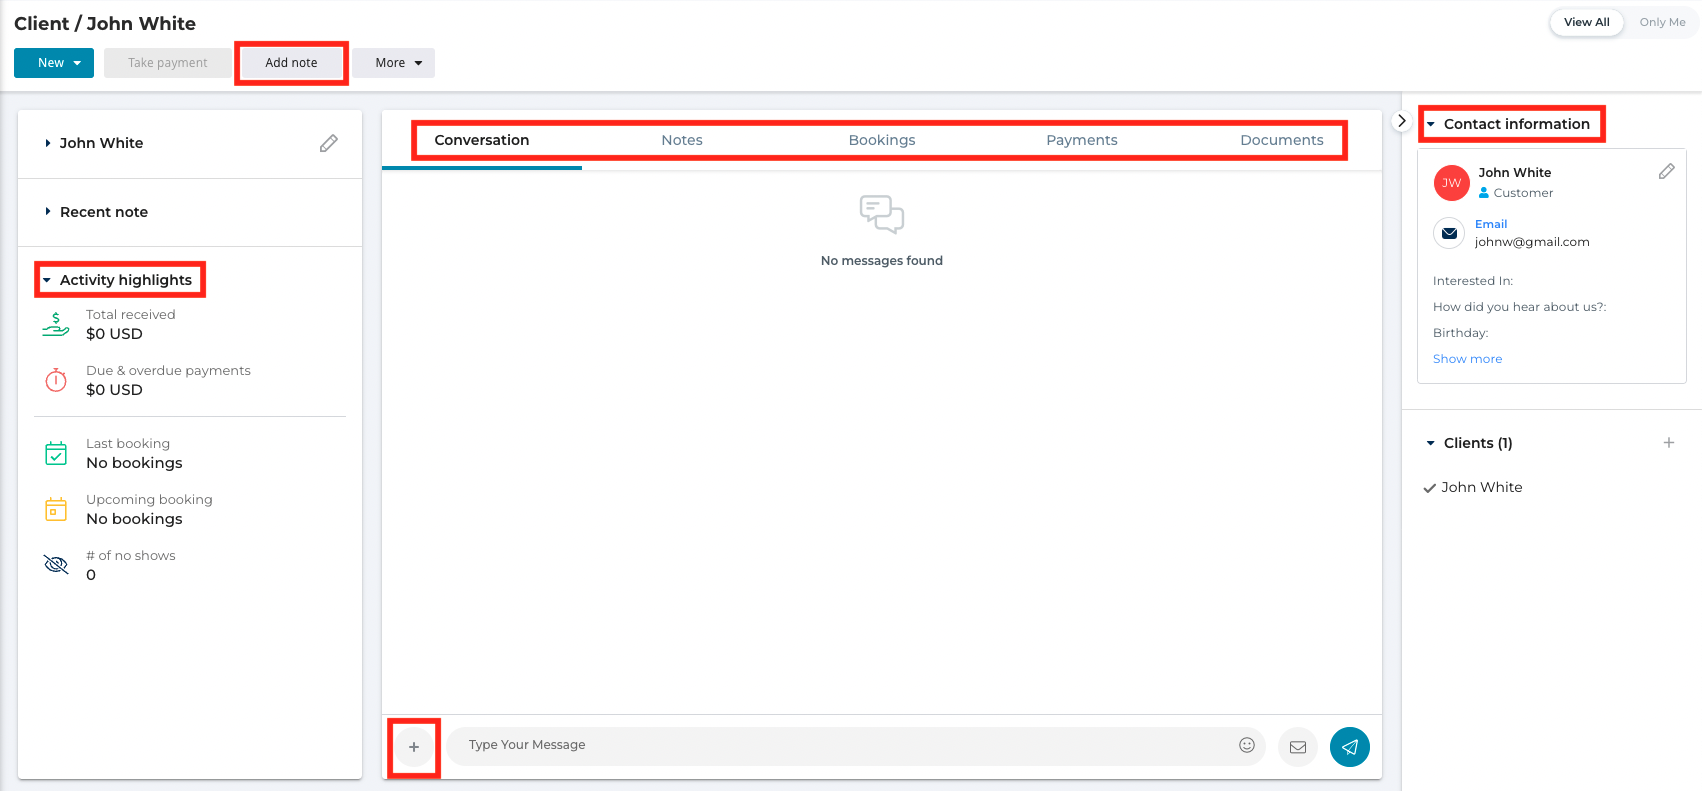Click the send message paper plane icon
This screenshot has width=1702, height=791.
click(x=1349, y=746)
